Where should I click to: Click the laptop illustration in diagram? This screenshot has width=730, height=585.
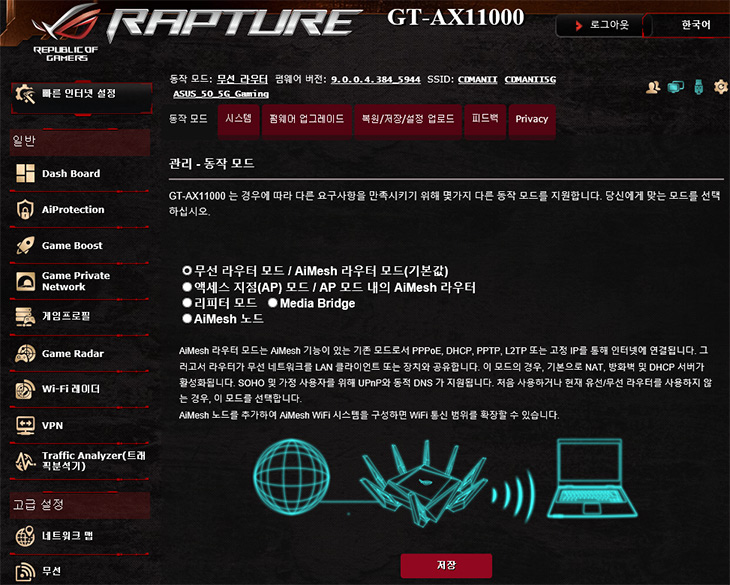click(592, 478)
